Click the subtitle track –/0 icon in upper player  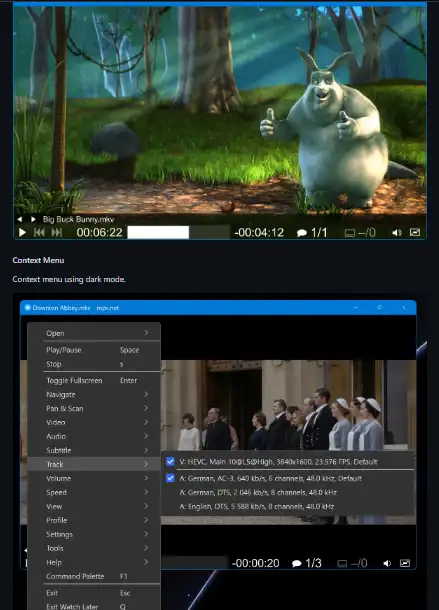click(x=349, y=233)
